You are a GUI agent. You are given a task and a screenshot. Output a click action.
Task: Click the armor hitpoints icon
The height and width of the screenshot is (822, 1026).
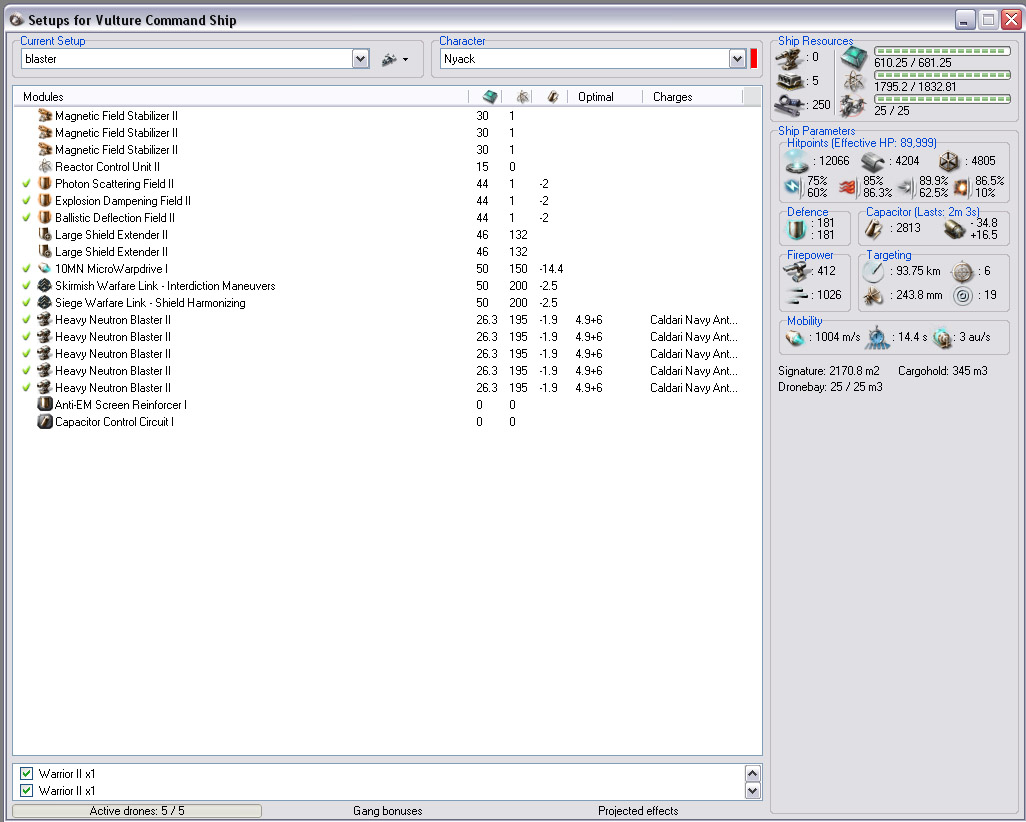tap(872, 162)
